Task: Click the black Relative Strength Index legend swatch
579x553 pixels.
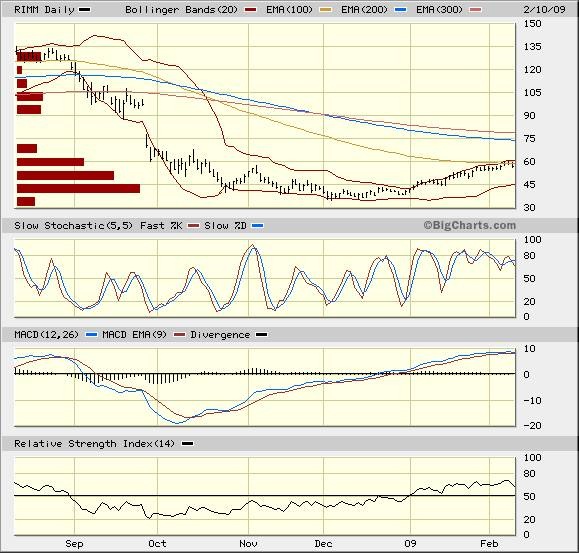Action: pos(188,444)
